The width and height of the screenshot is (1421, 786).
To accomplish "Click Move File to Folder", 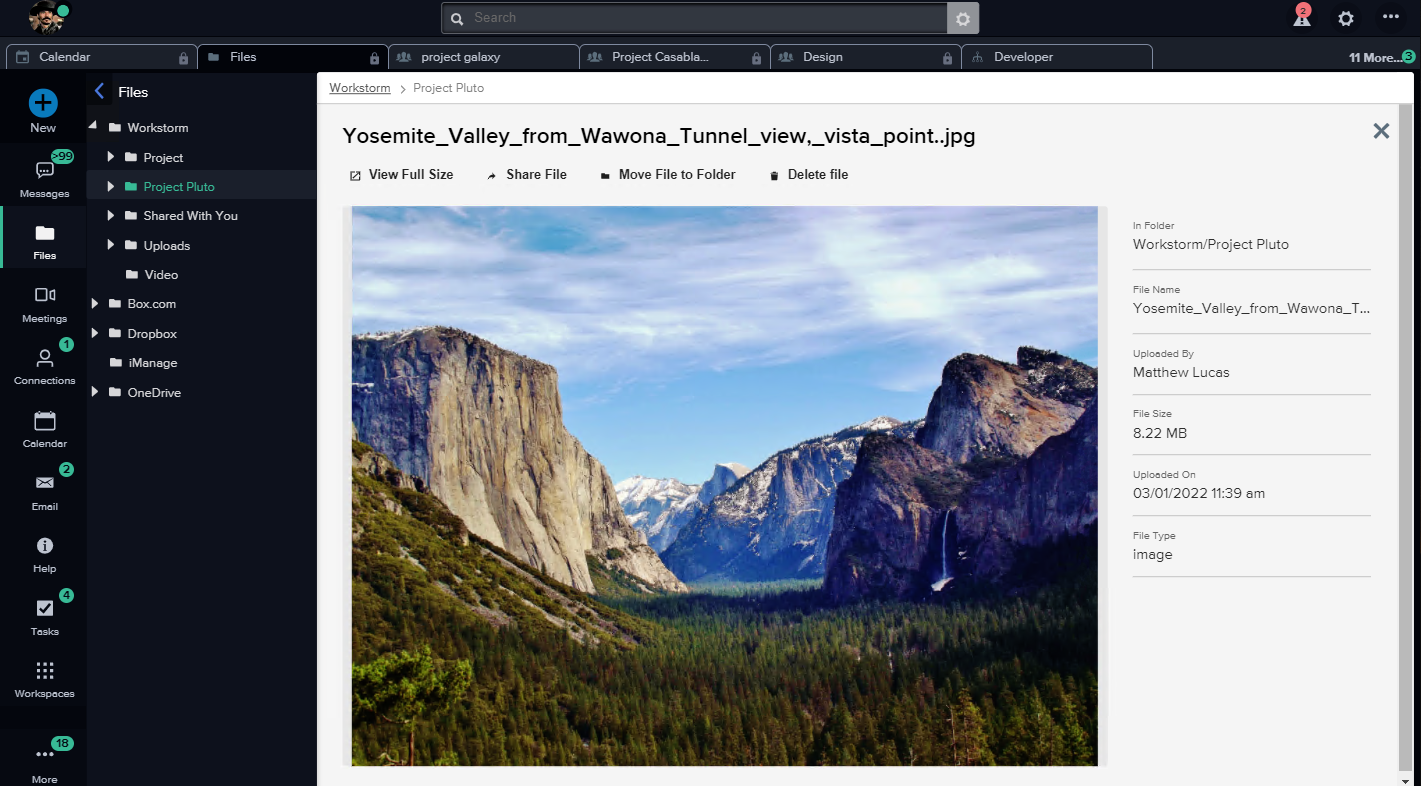I will click(x=667, y=175).
